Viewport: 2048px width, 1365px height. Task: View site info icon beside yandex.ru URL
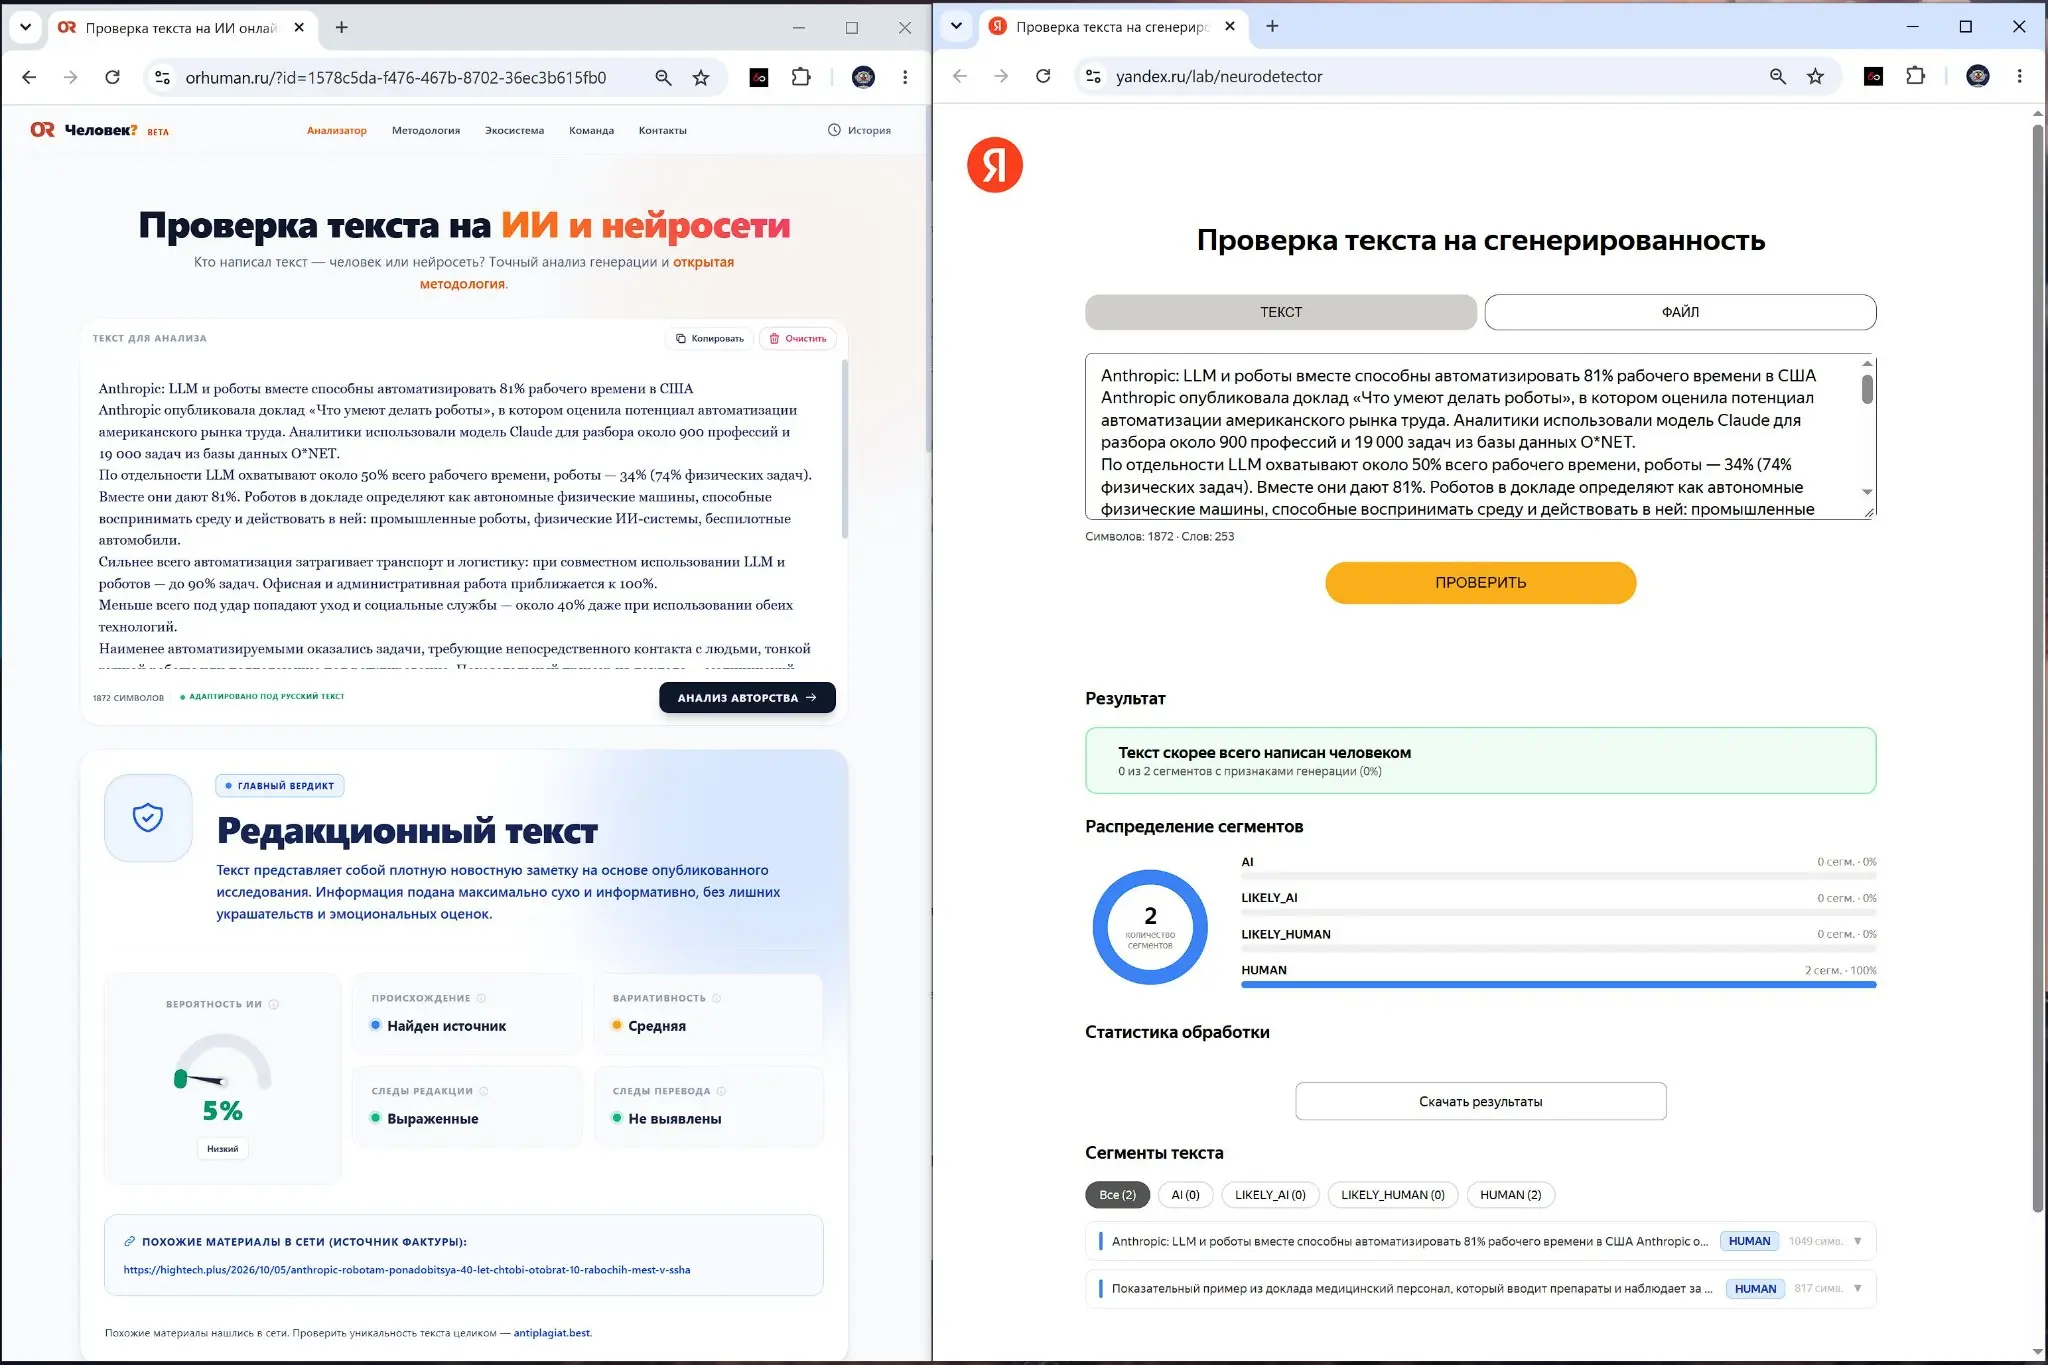pos(1094,76)
